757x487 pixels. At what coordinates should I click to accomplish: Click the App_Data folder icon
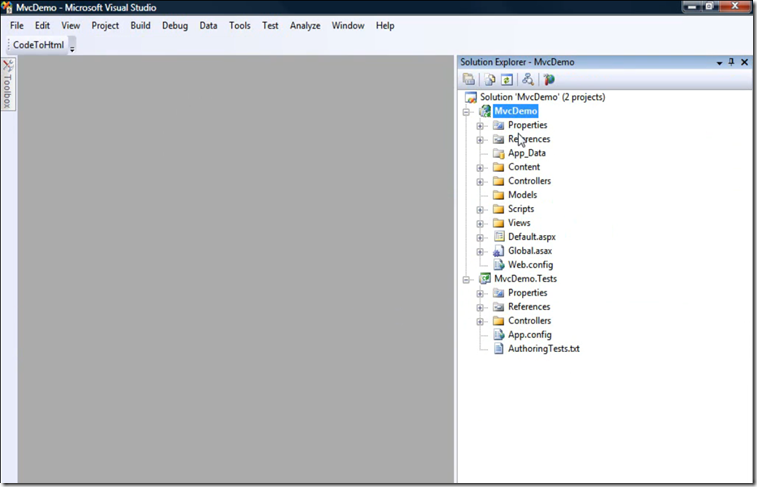(x=499, y=153)
